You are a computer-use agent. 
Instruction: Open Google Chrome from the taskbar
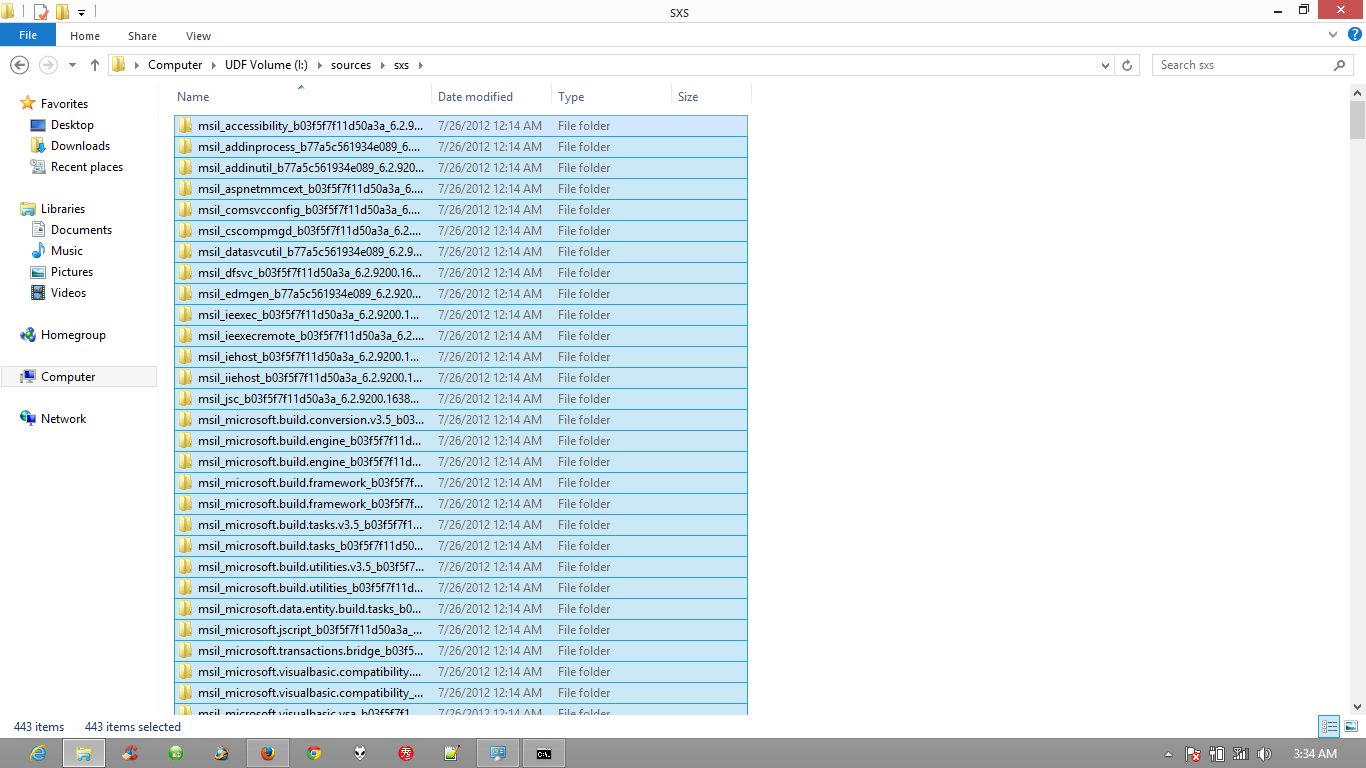coord(314,753)
